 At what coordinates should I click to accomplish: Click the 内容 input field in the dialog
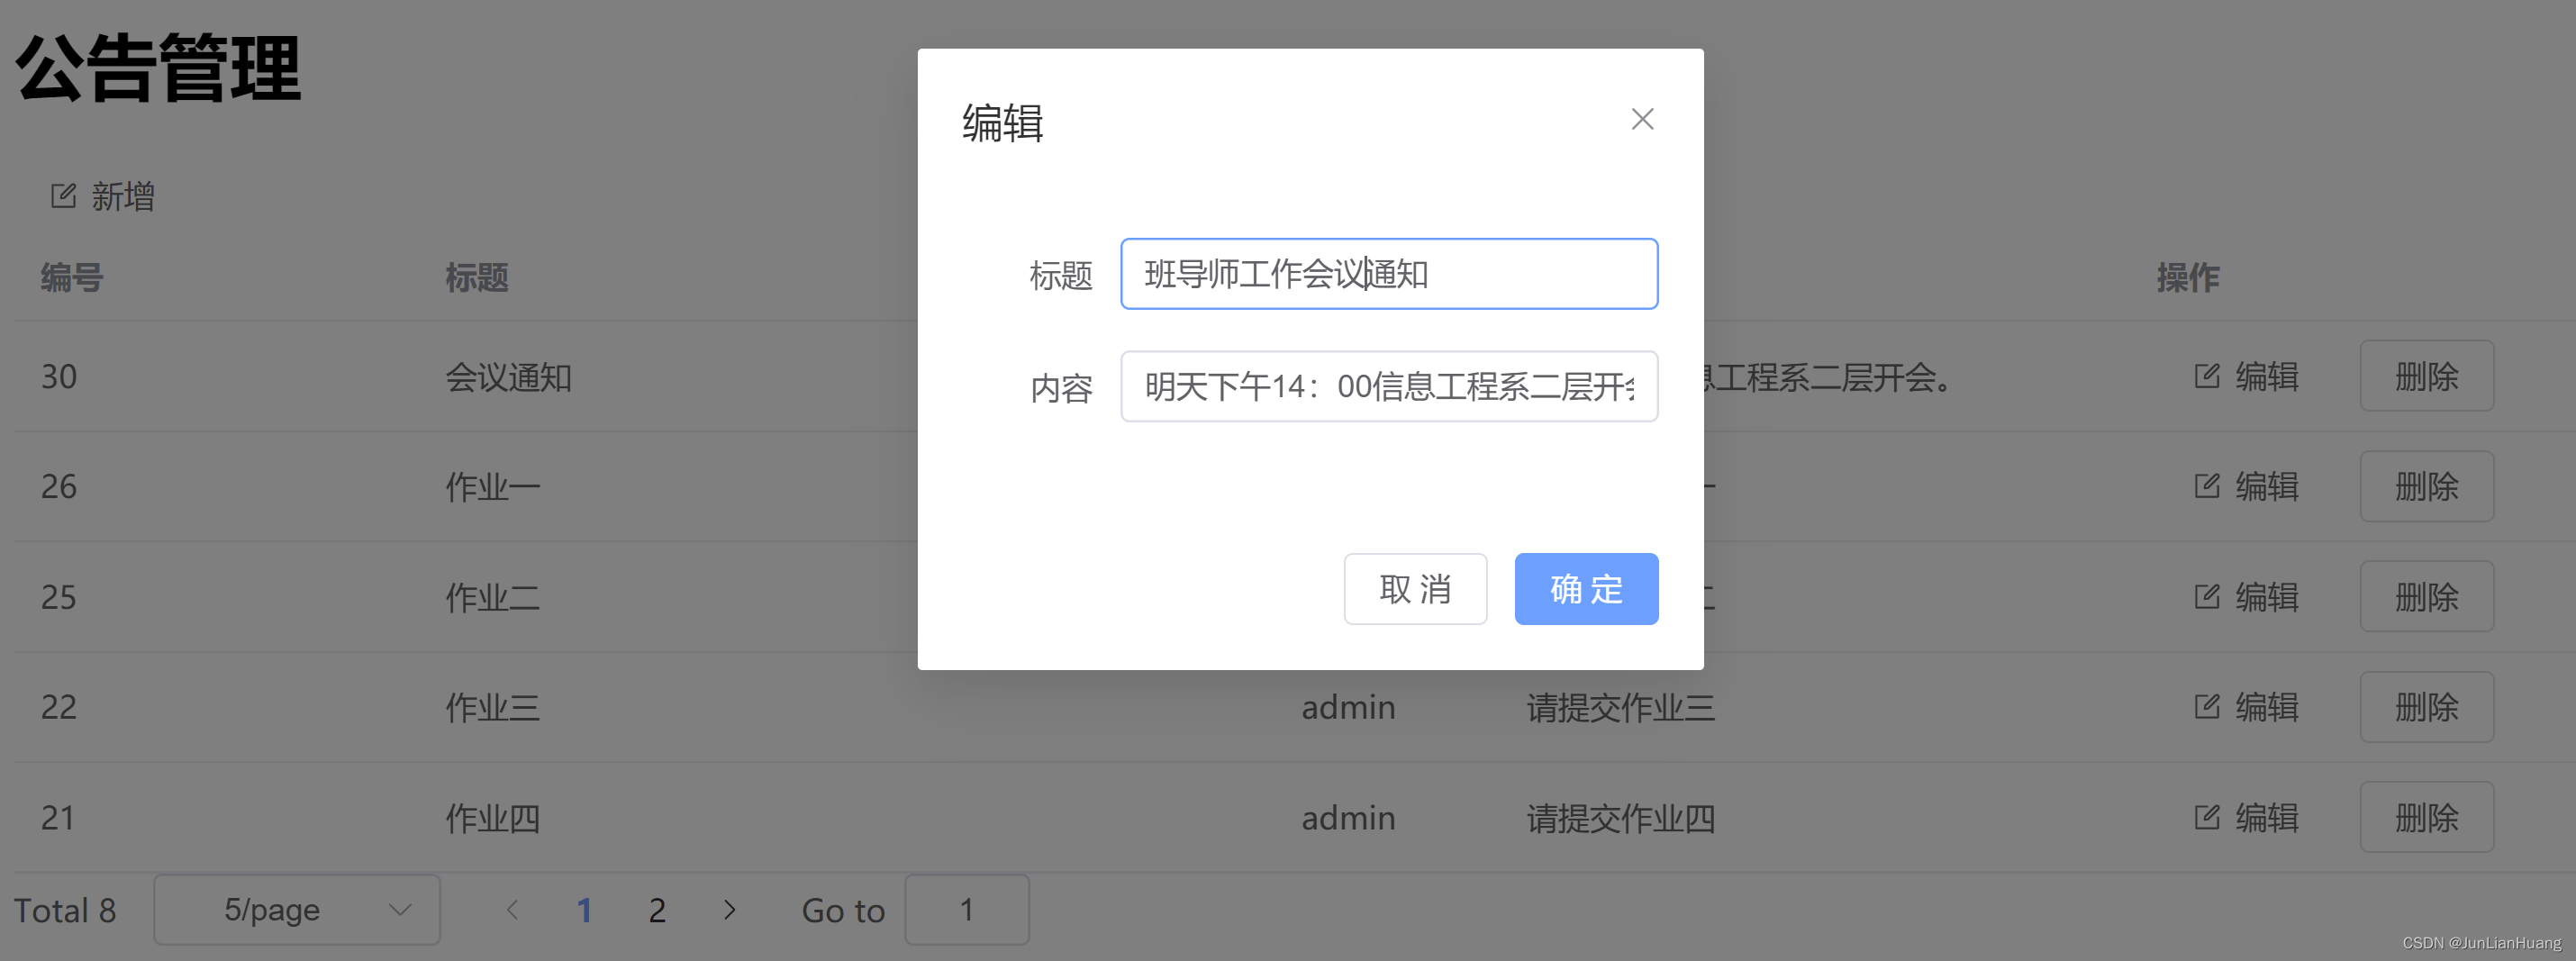point(1389,386)
